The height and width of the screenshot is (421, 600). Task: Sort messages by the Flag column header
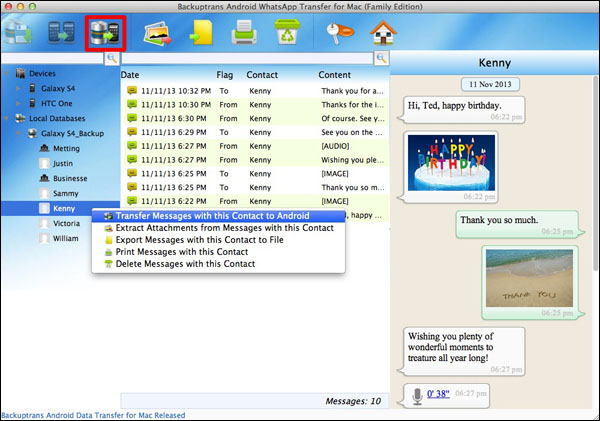(x=225, y=75)
